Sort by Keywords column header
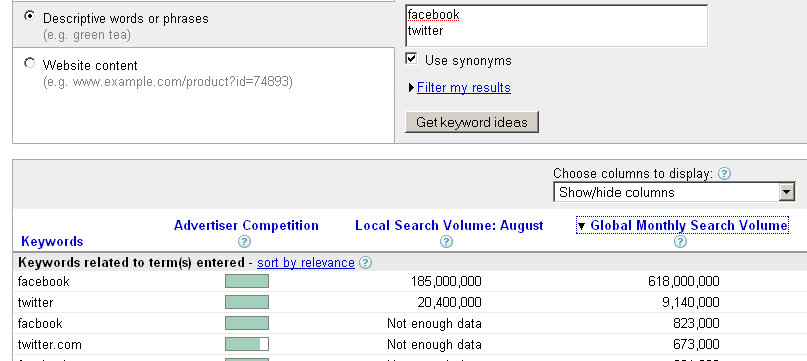Screen dimensions: 807x361 52,242
